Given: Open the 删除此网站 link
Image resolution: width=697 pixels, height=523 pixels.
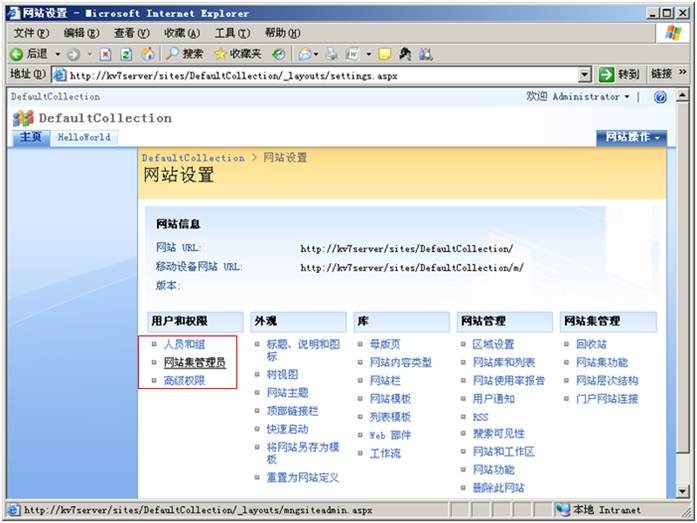Looking at the screenshot, I should 499,488.
